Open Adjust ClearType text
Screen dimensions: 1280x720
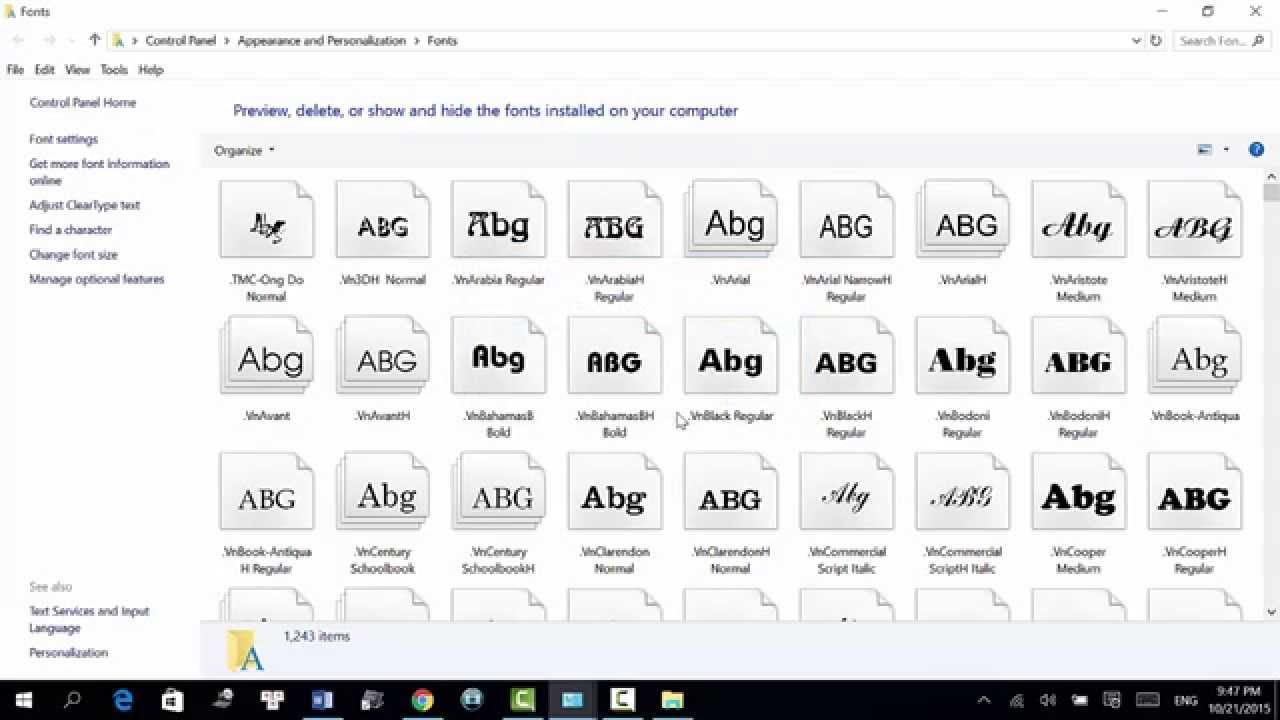85,205
